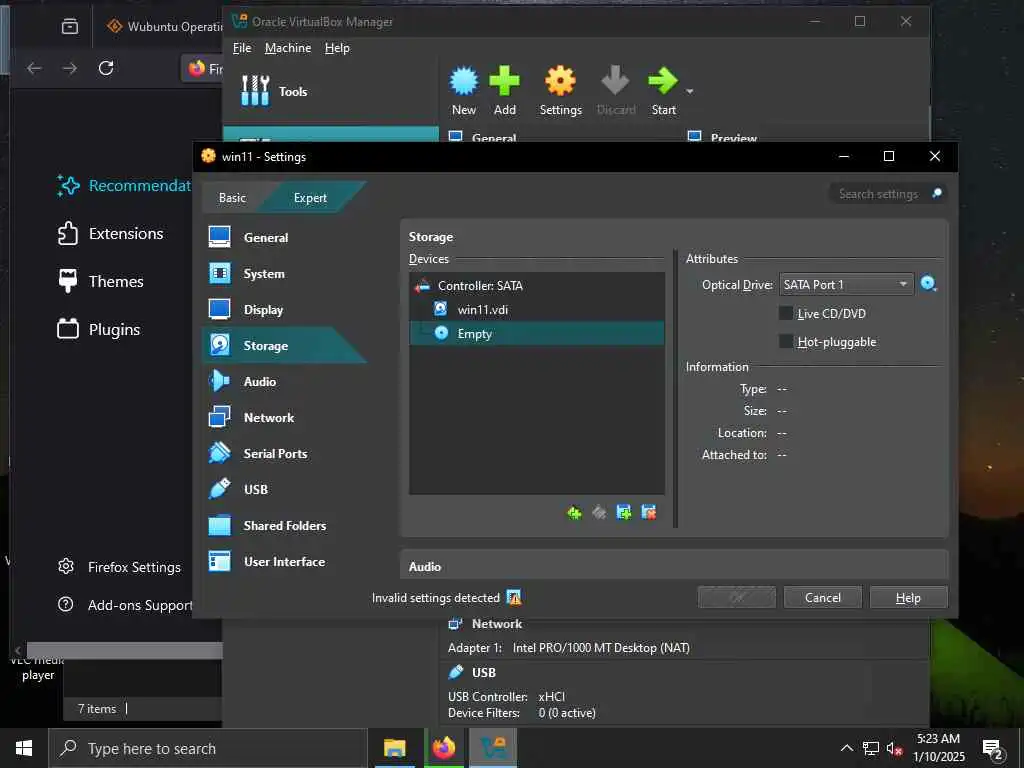Click the Network section header in Manager details
Image resolution: width=1024 pixels, height=768 pixels.
[496, 624]
